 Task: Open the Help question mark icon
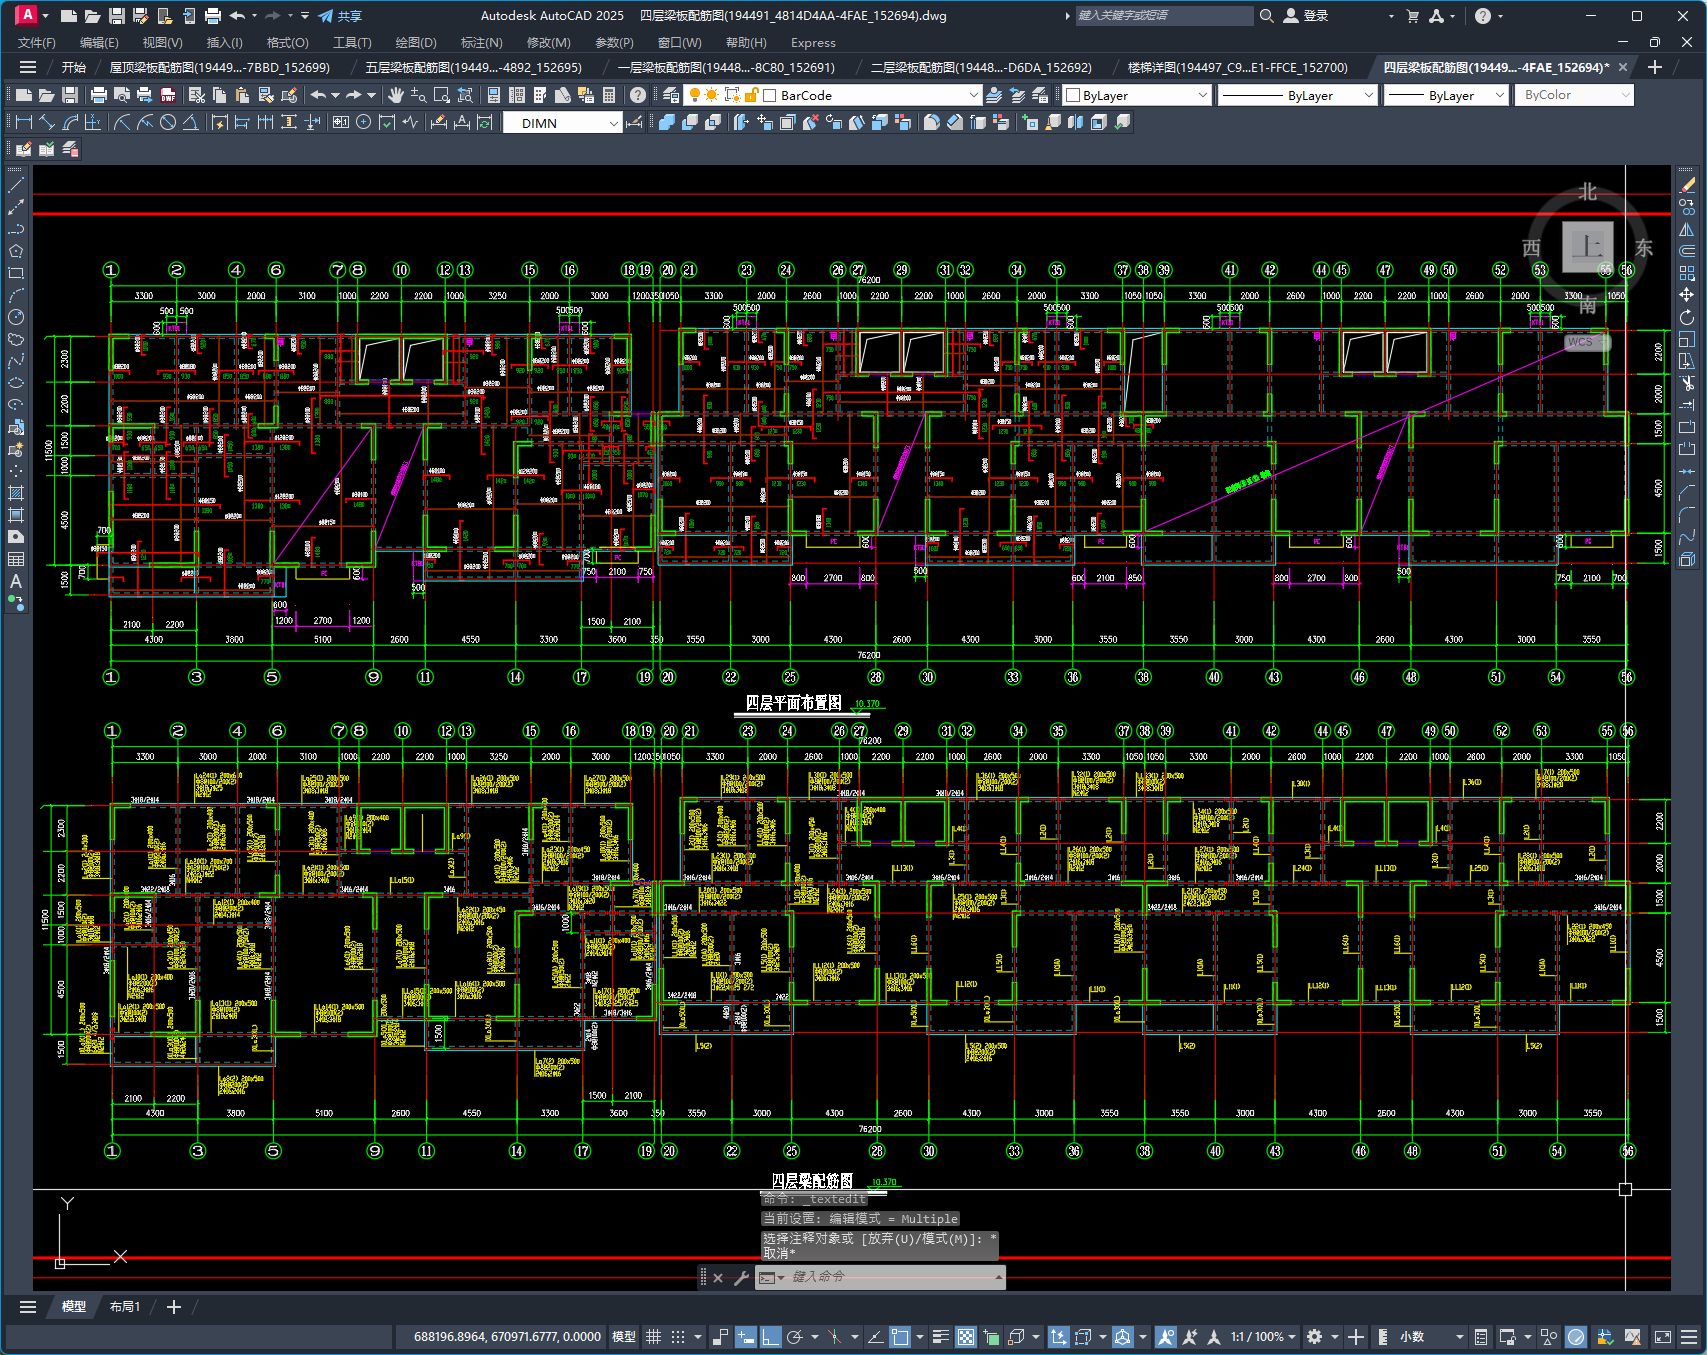click(x=638, y=95)
